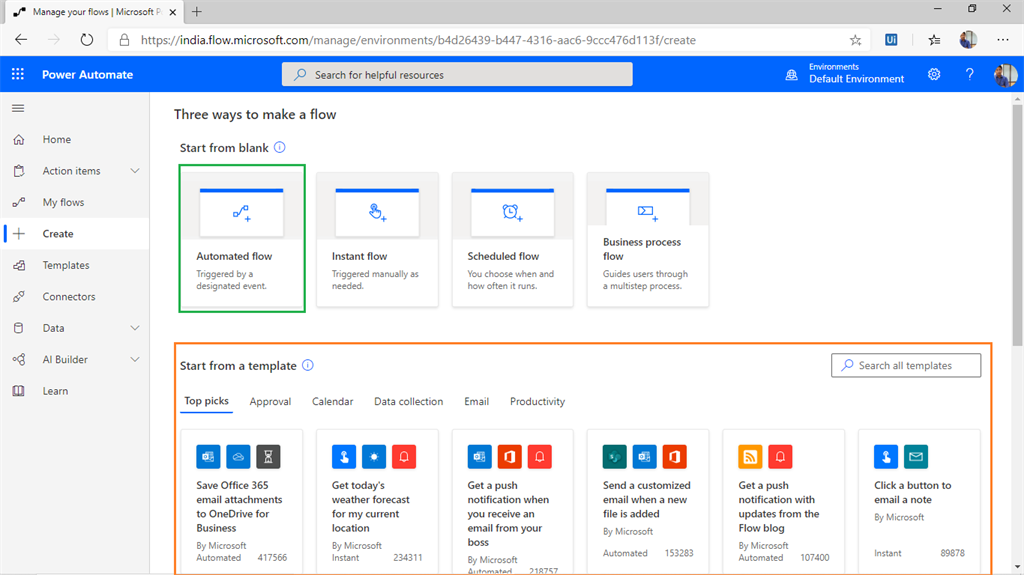1024x575 pixels.
Task: Open a new browser tab
Action: [197, 12]
